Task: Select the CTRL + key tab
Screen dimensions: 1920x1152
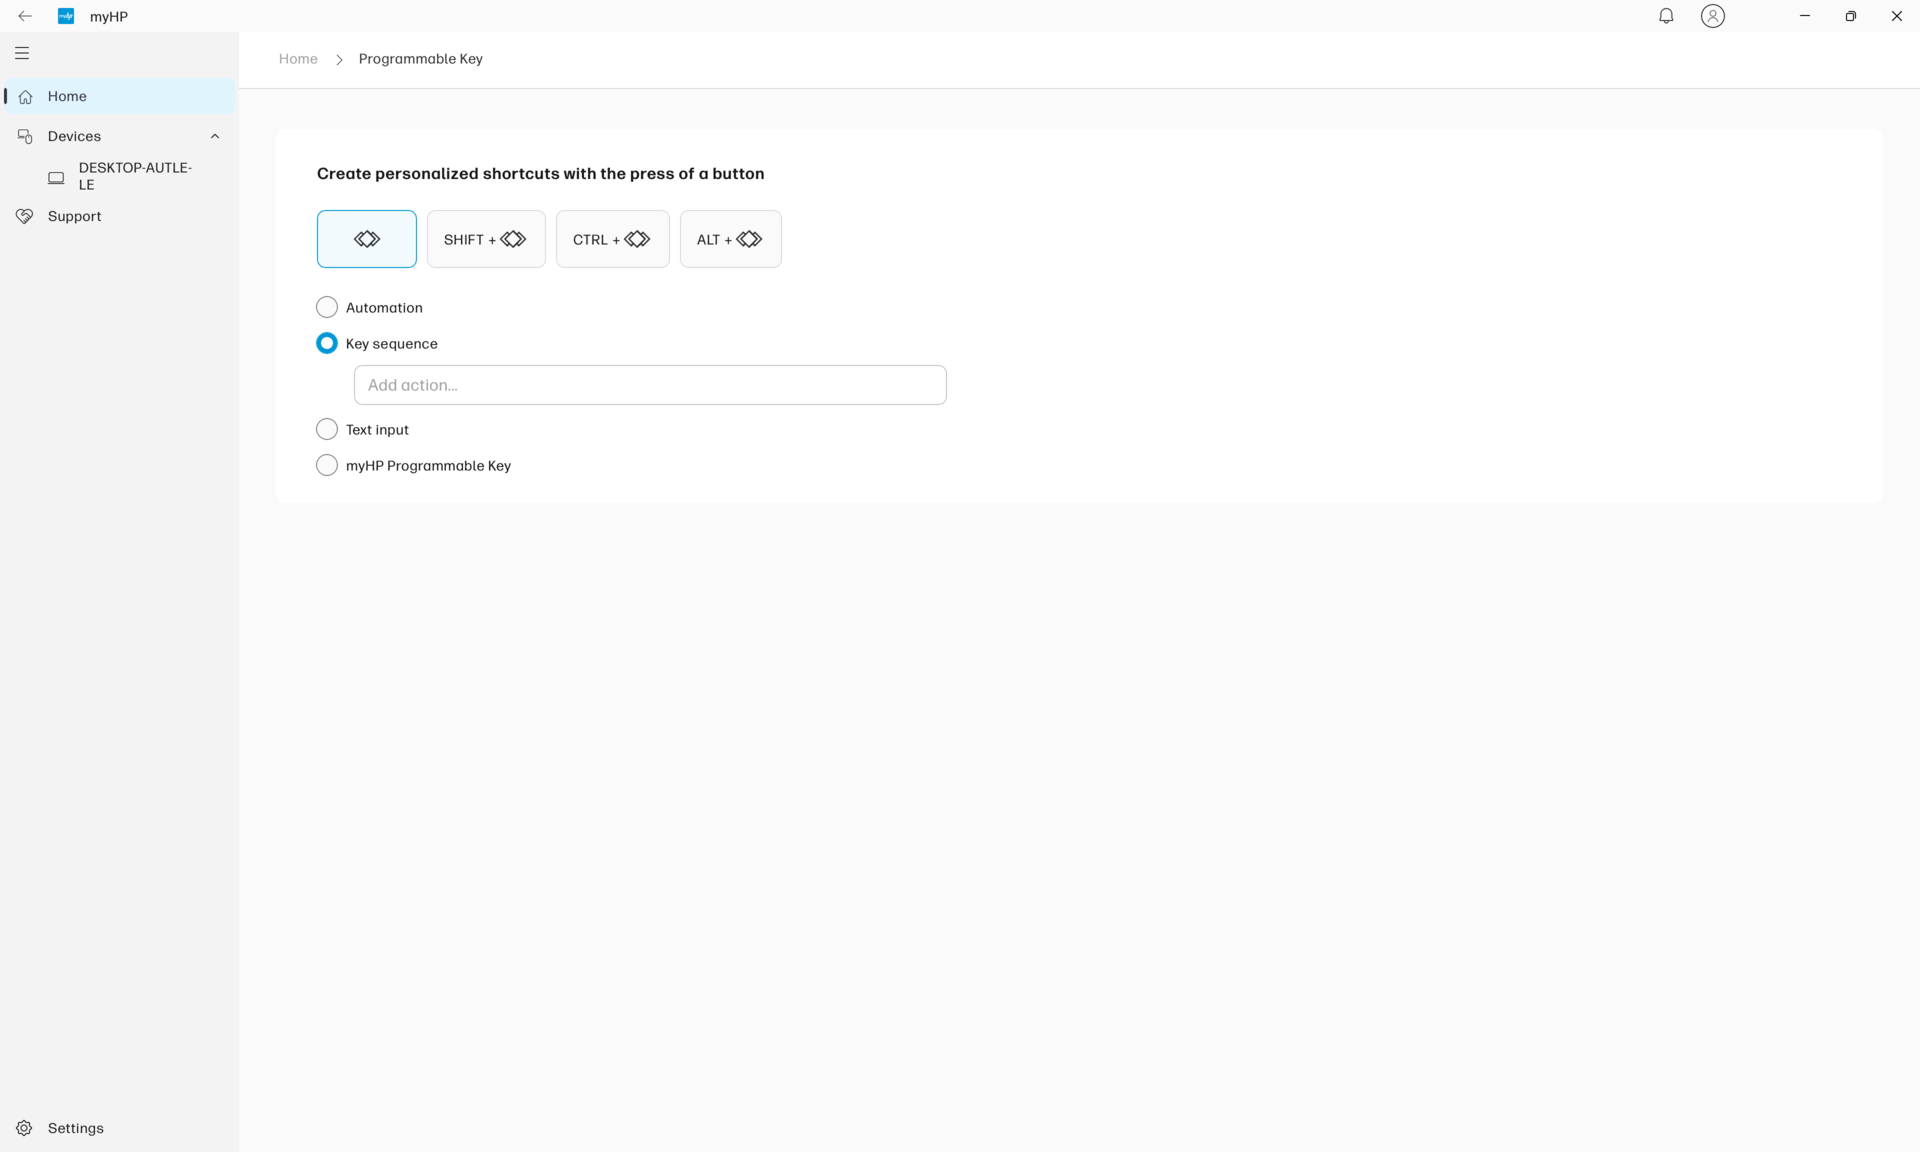Action: coord(612,239)
